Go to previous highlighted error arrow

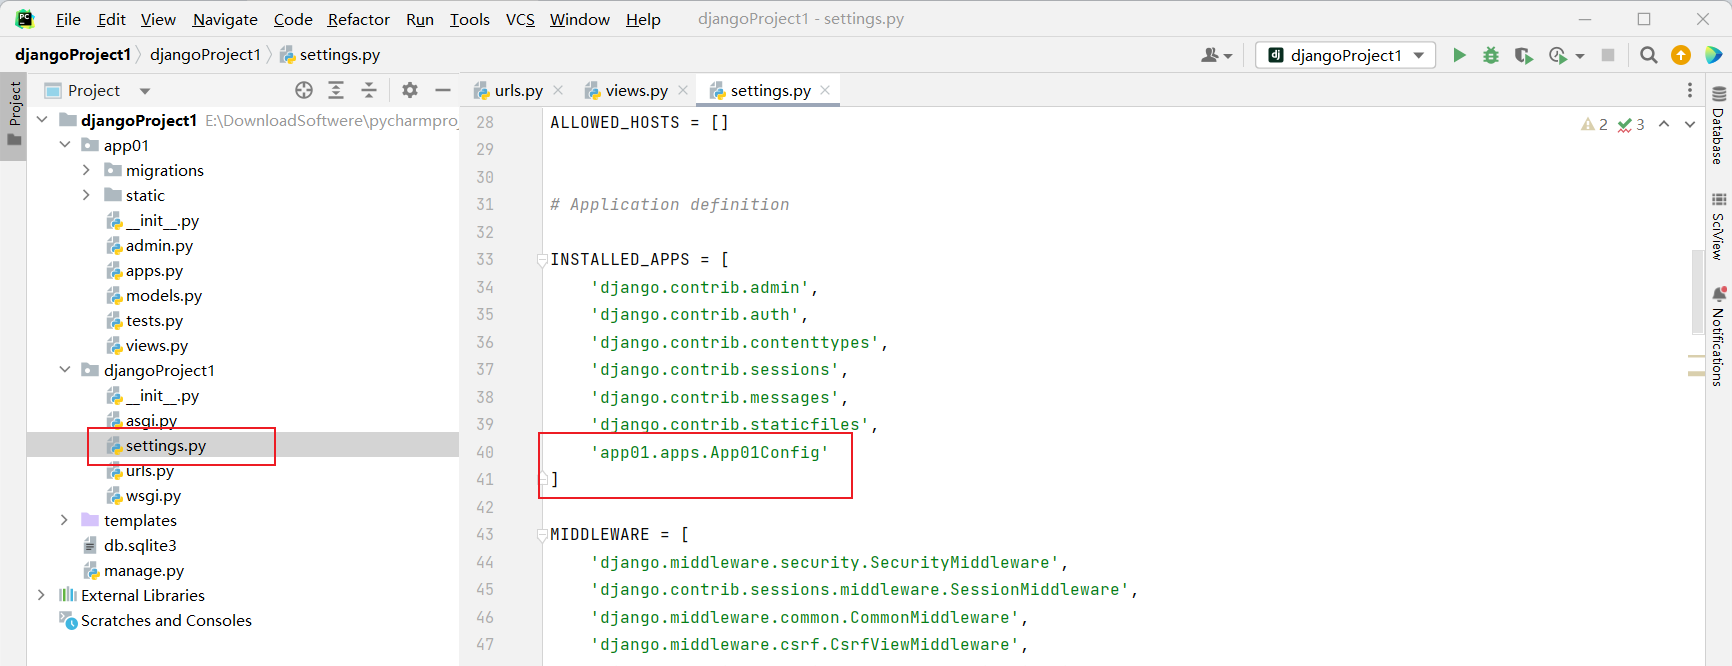[1664, 124]
